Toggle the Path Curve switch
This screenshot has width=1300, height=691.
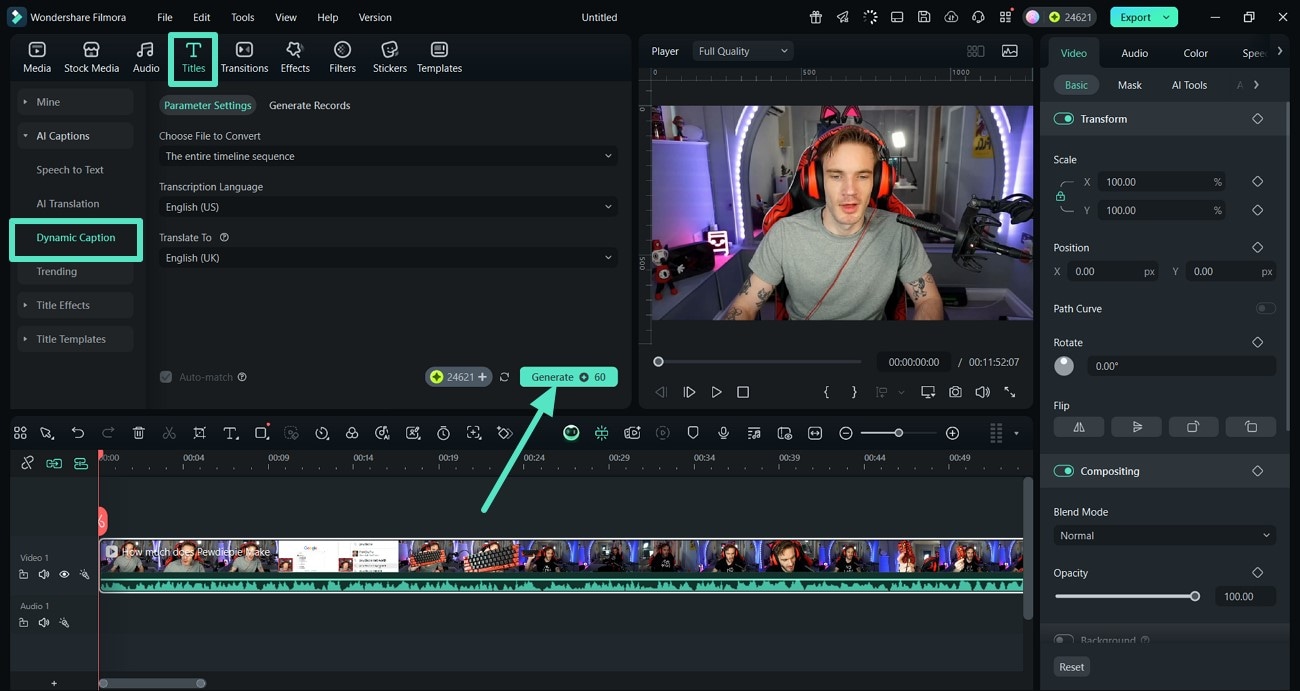pyautogui.click(x=1266, y=308)
